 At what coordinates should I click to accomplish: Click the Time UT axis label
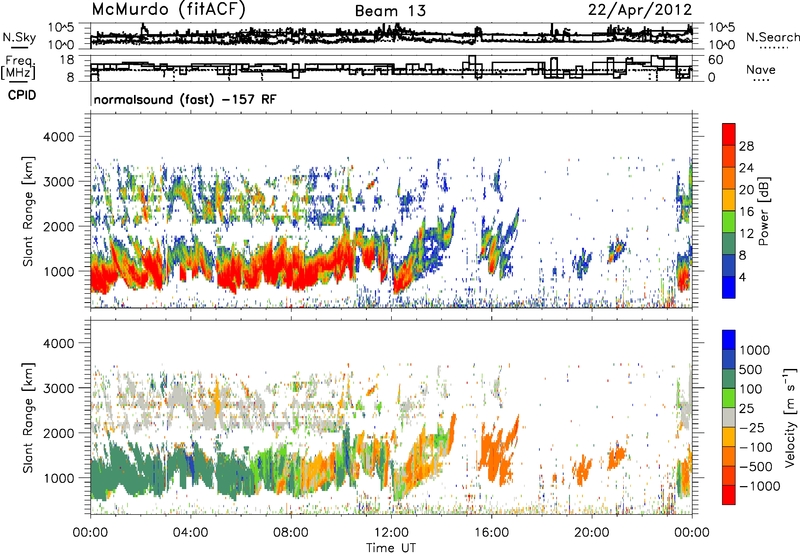click(391, 548)
